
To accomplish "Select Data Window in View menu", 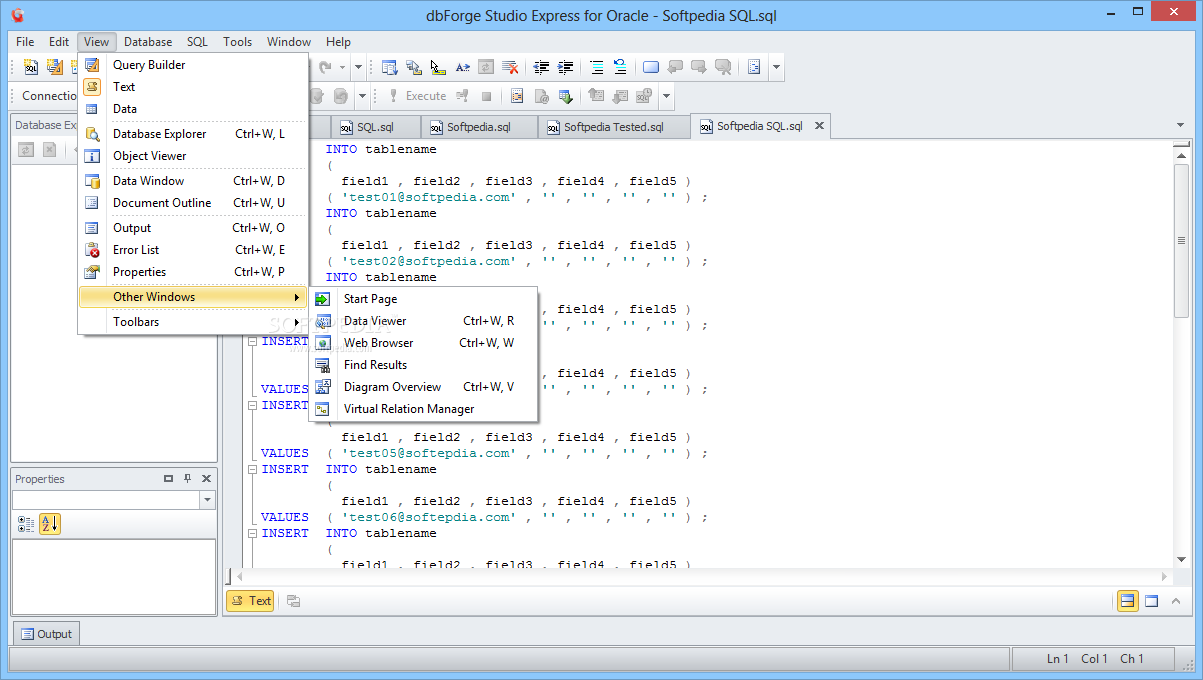I will [x=192, y=181].
